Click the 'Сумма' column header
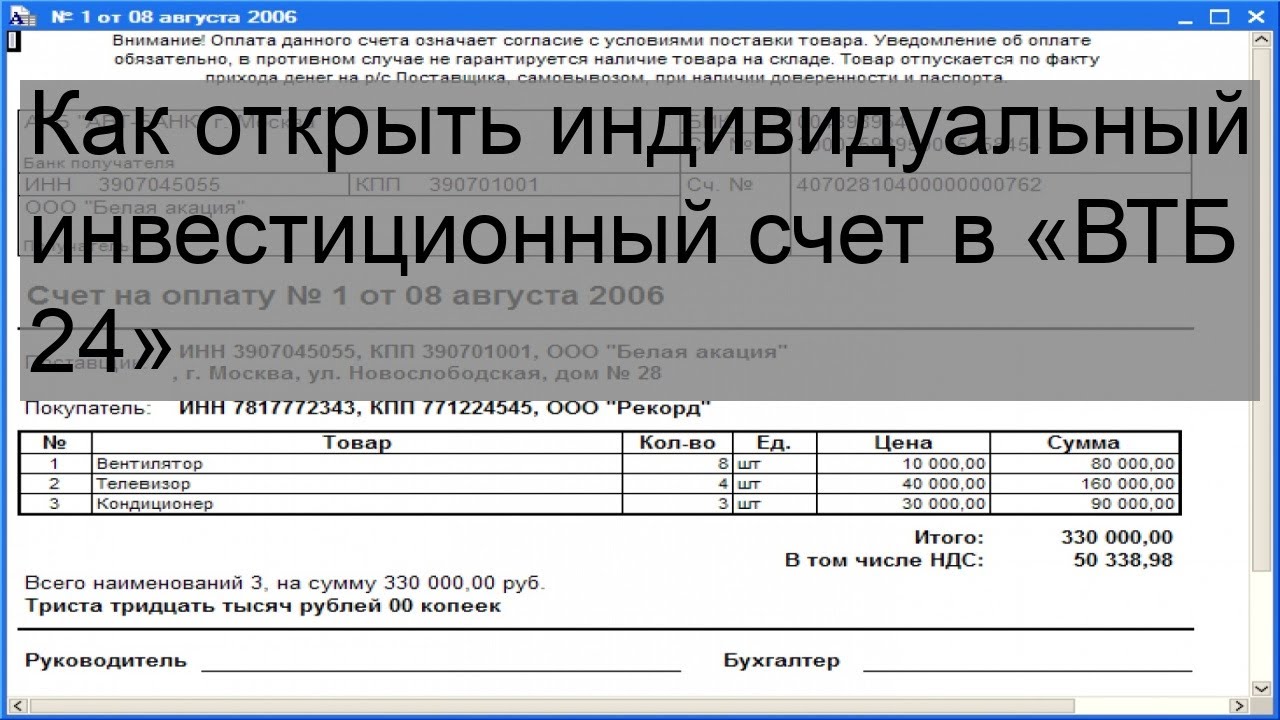 coord(1085,443)
